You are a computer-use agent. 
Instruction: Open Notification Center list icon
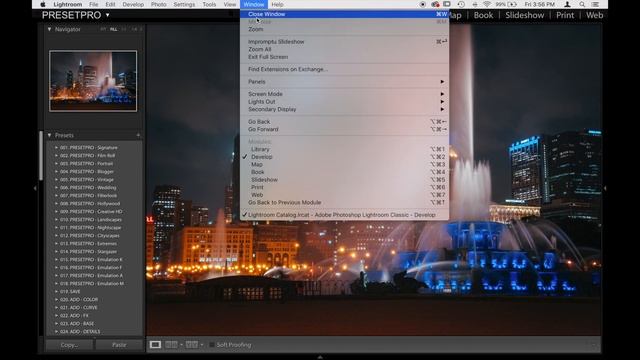point(595,4)
